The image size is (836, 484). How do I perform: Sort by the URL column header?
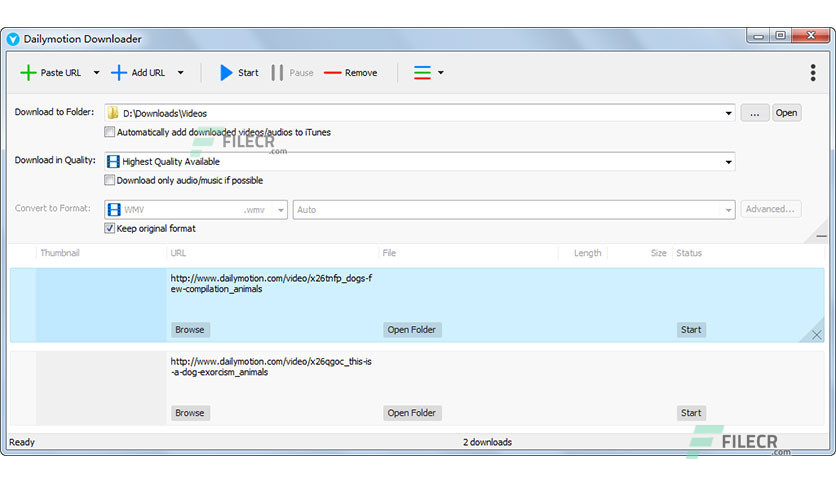pos(178,253)
